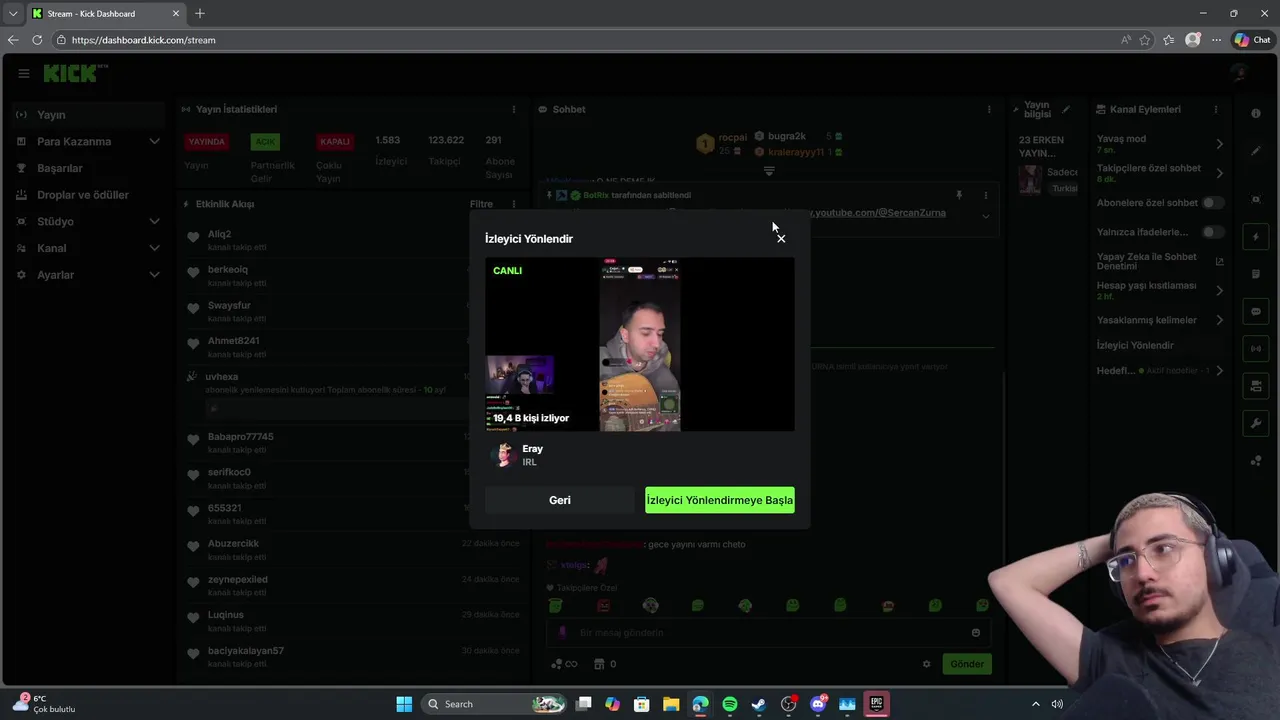Click the chat bubble icon in right toolbar
1280x720 pixels.
pyautogui.click(x=1256, y=312)
